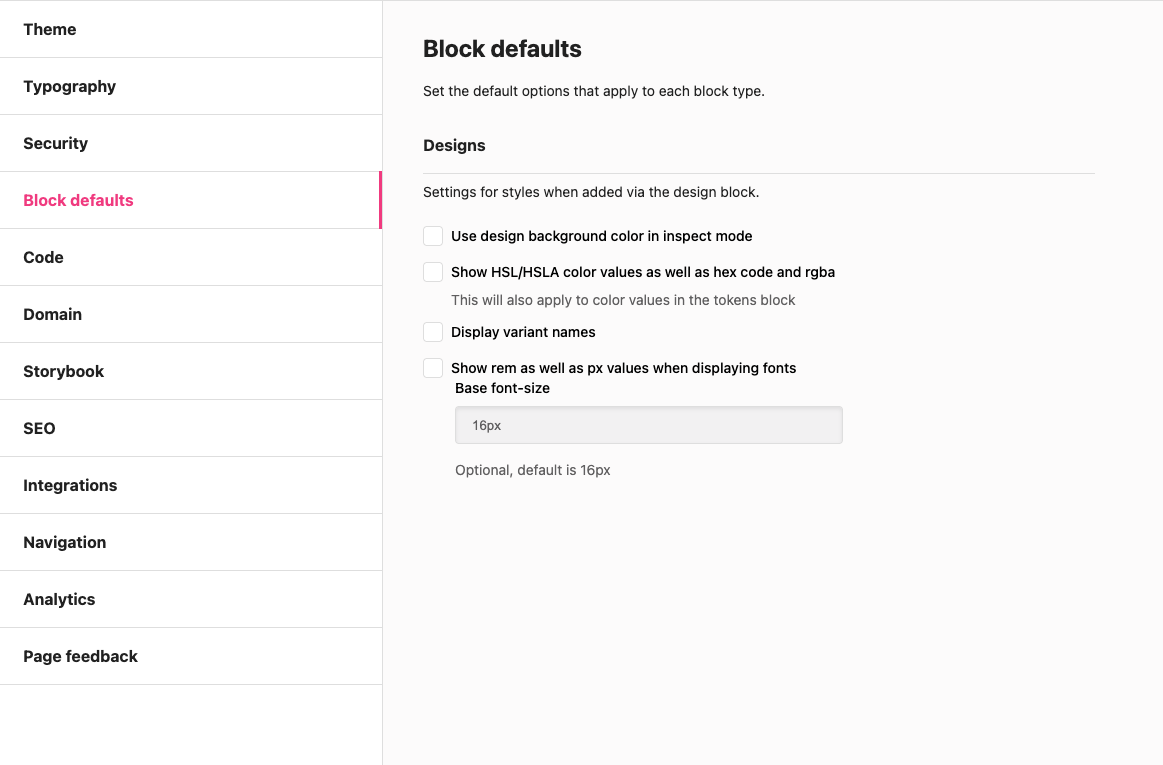Screen dimensions: 1163x765
Task: Click the Use design background color label
Action: pos(602,236)
